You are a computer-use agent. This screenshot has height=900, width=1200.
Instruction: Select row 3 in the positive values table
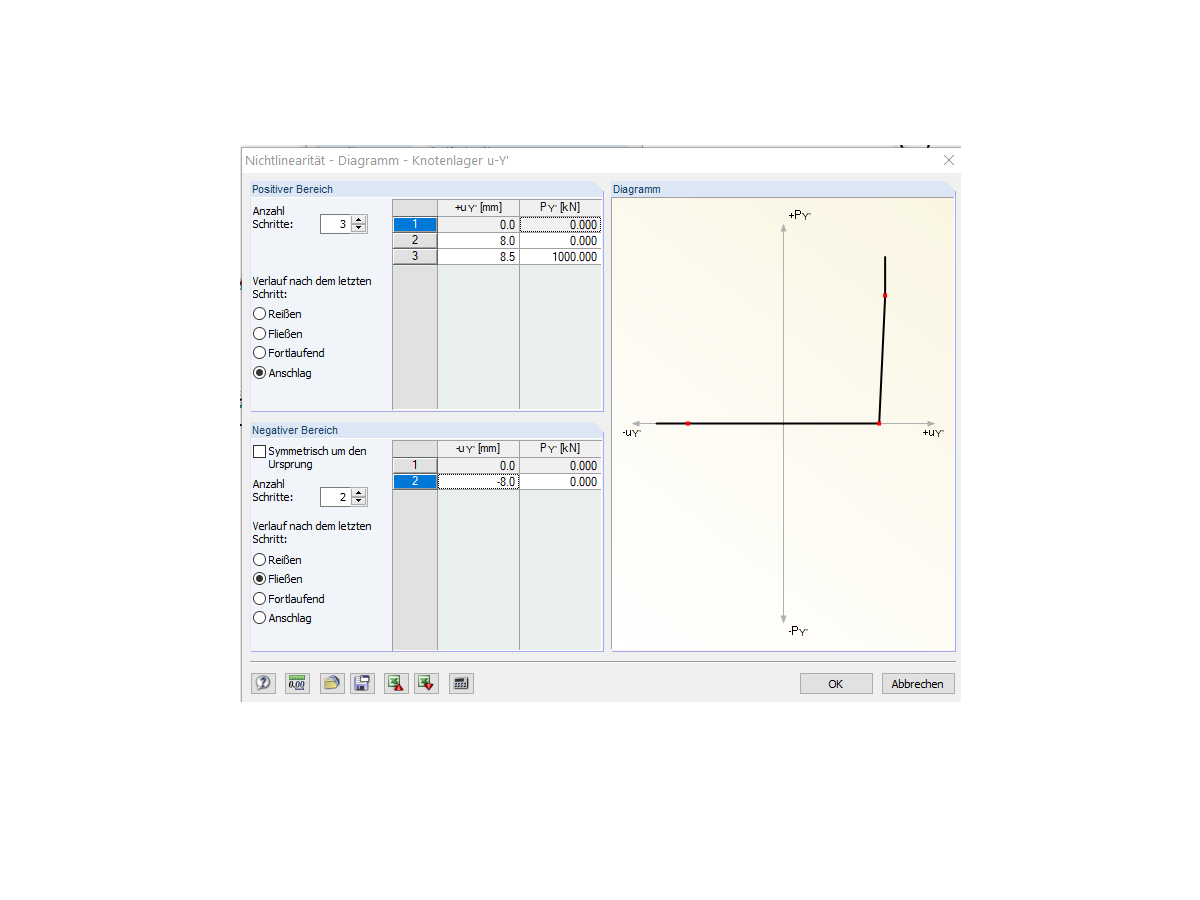point(415,256)
